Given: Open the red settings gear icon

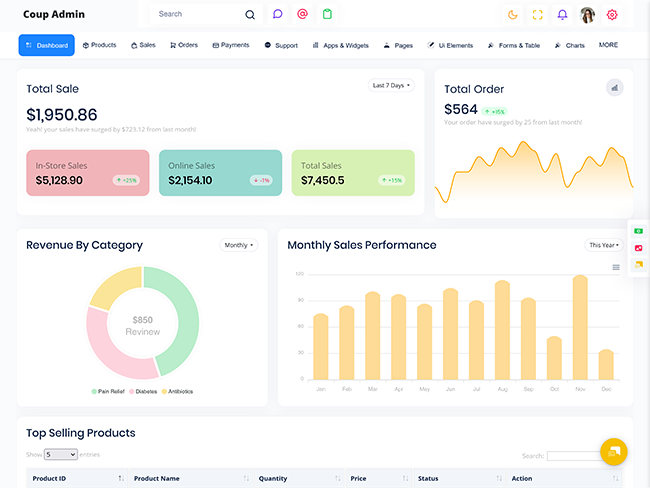Looking at the screenshot, I should click(612, 14).
